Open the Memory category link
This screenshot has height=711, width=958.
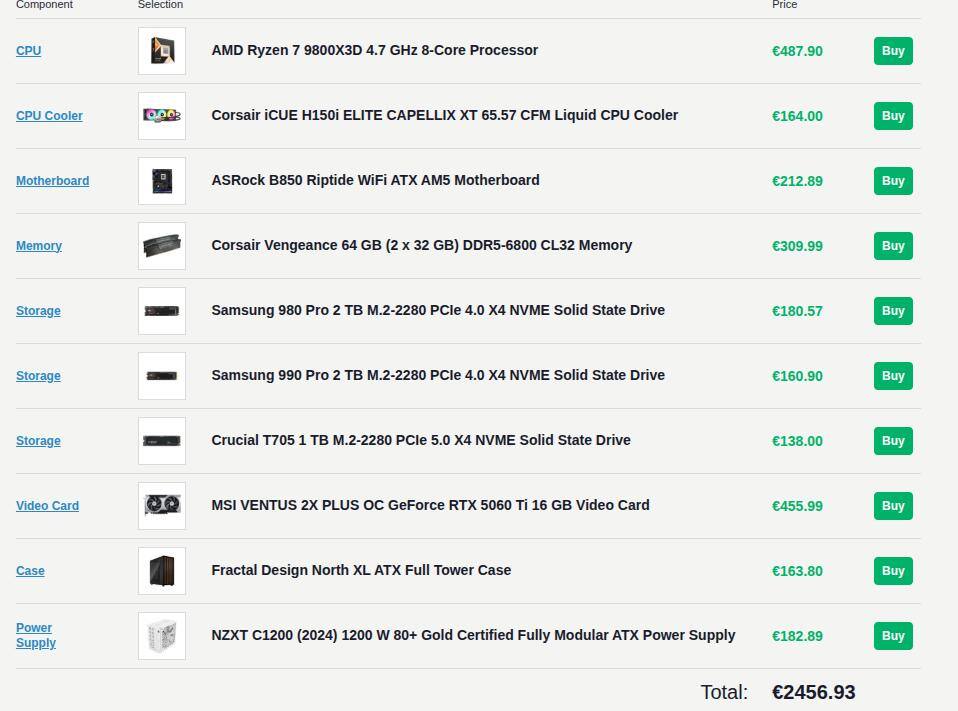point(39,246)
